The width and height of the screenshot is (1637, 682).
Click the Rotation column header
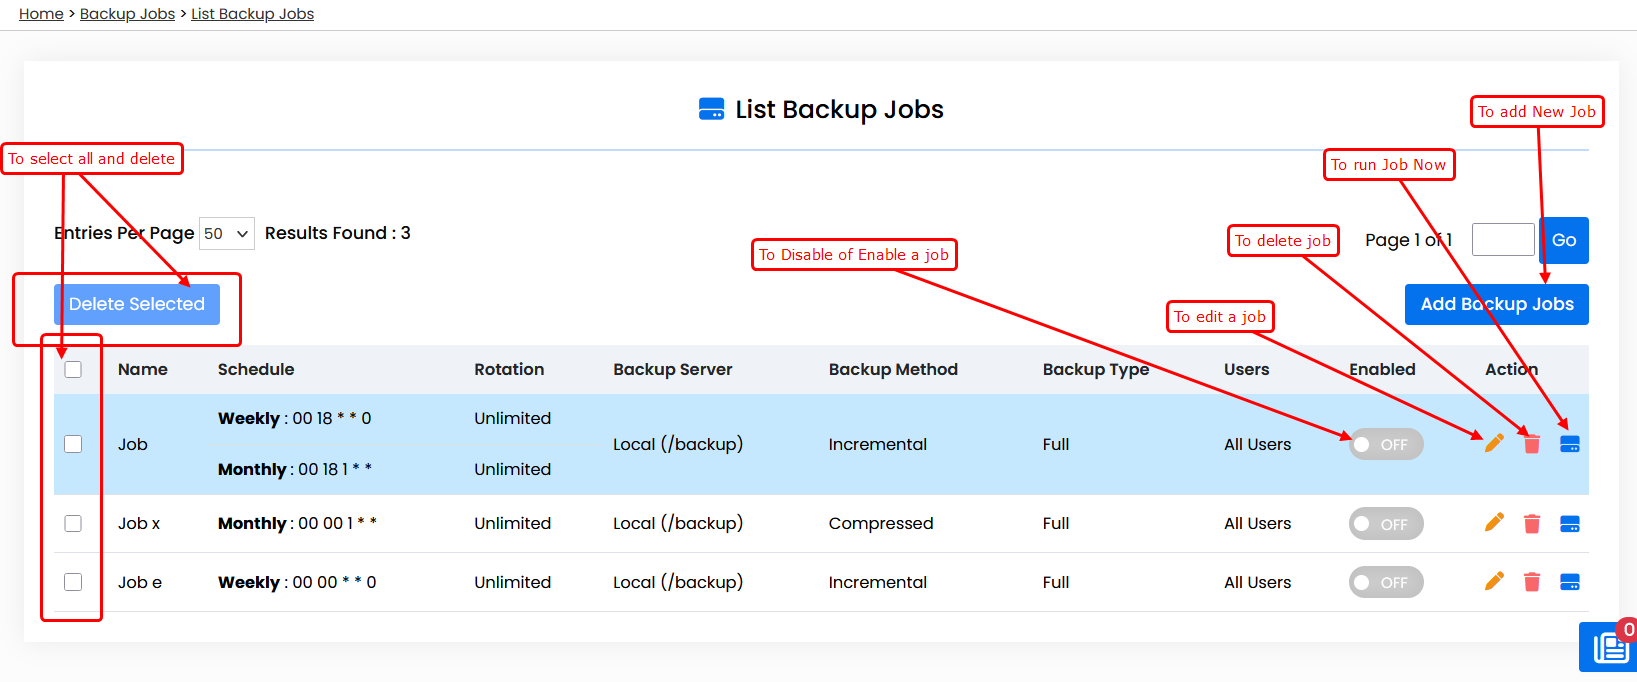[x=509, y=369]
